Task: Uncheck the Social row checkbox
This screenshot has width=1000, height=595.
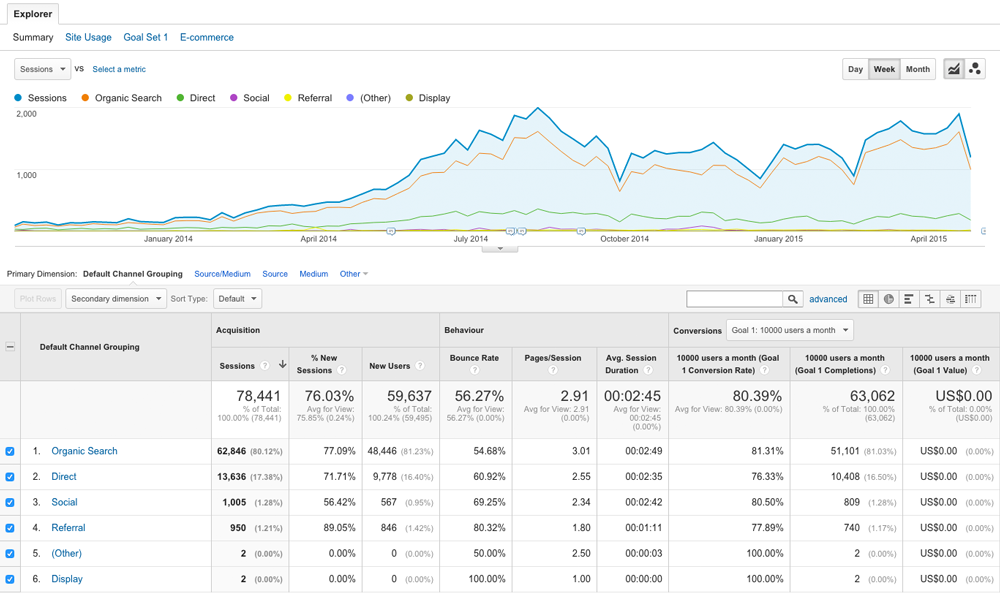Action: [x=10, y=503]
